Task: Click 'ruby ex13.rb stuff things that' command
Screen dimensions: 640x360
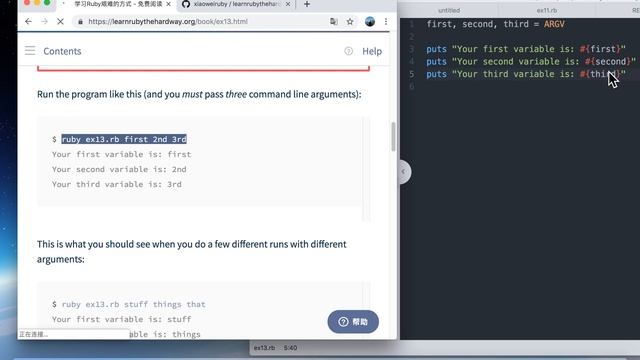Action: (x=133, y=304)
